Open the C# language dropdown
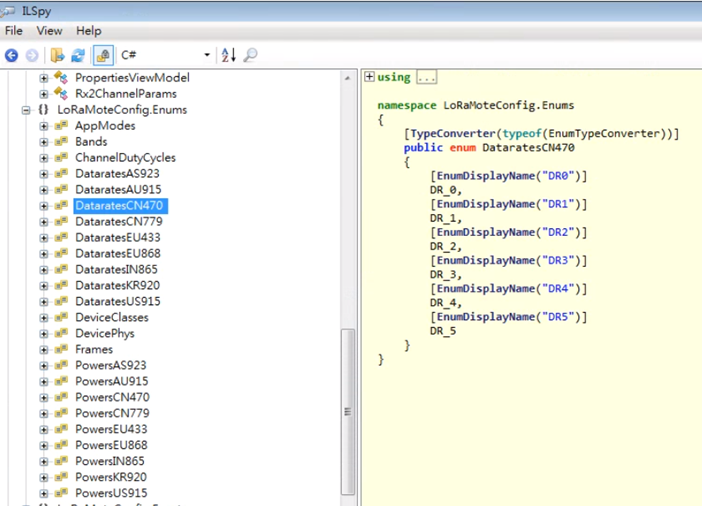702x506 pixels. 165,55
